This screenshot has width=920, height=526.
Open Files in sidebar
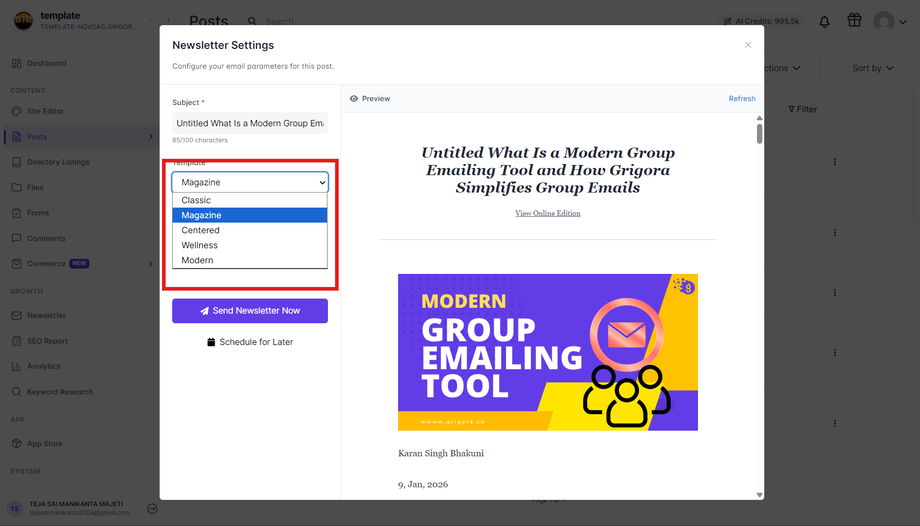pos(35,188)
